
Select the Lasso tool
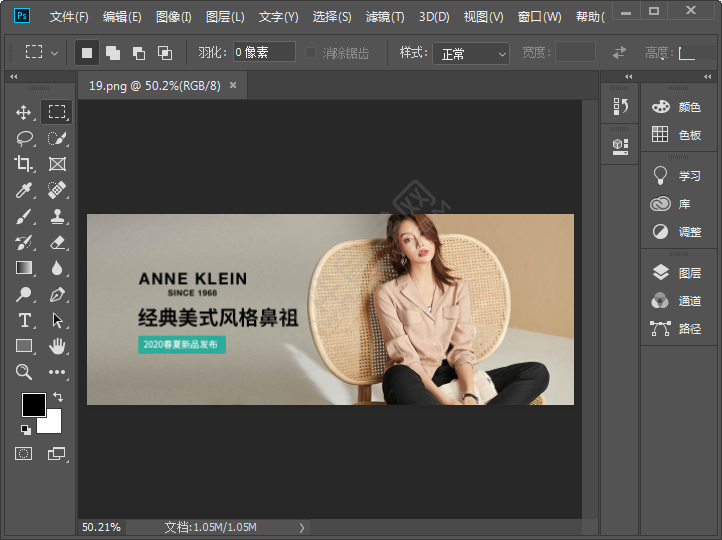[x=24, y=138]
